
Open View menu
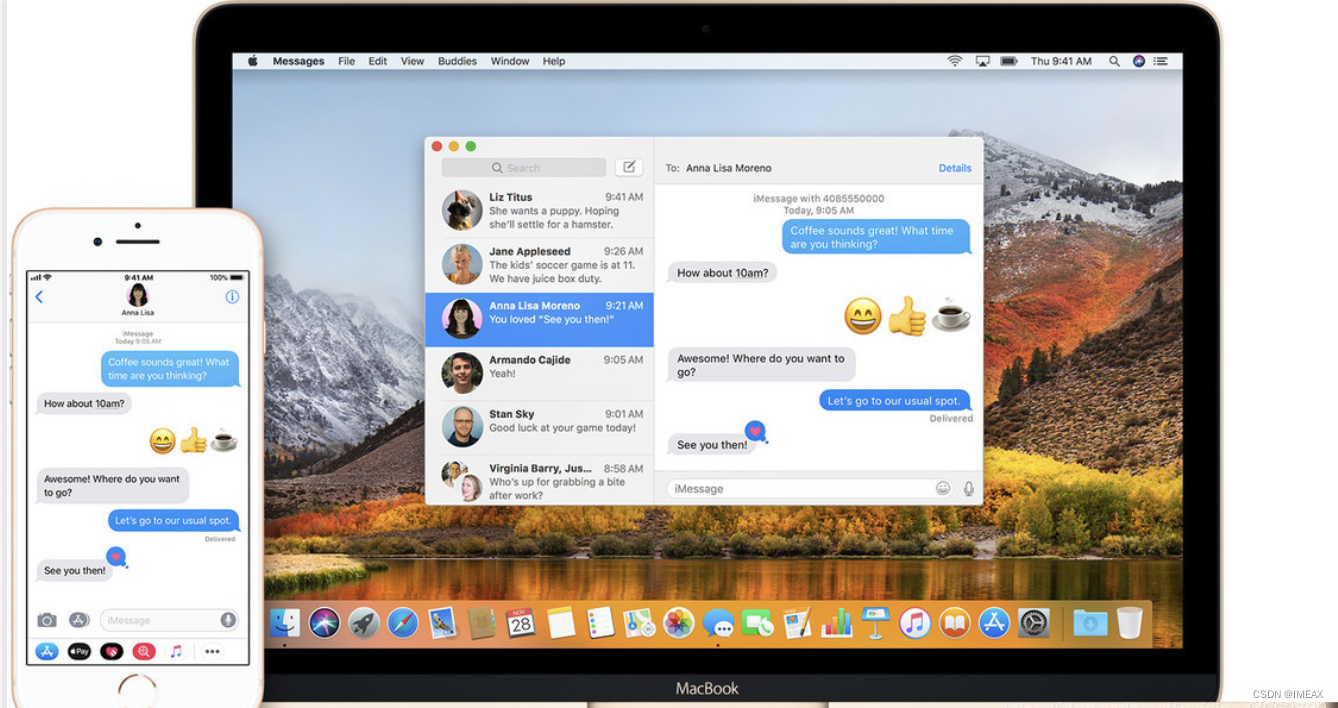[x=412, y=61]
